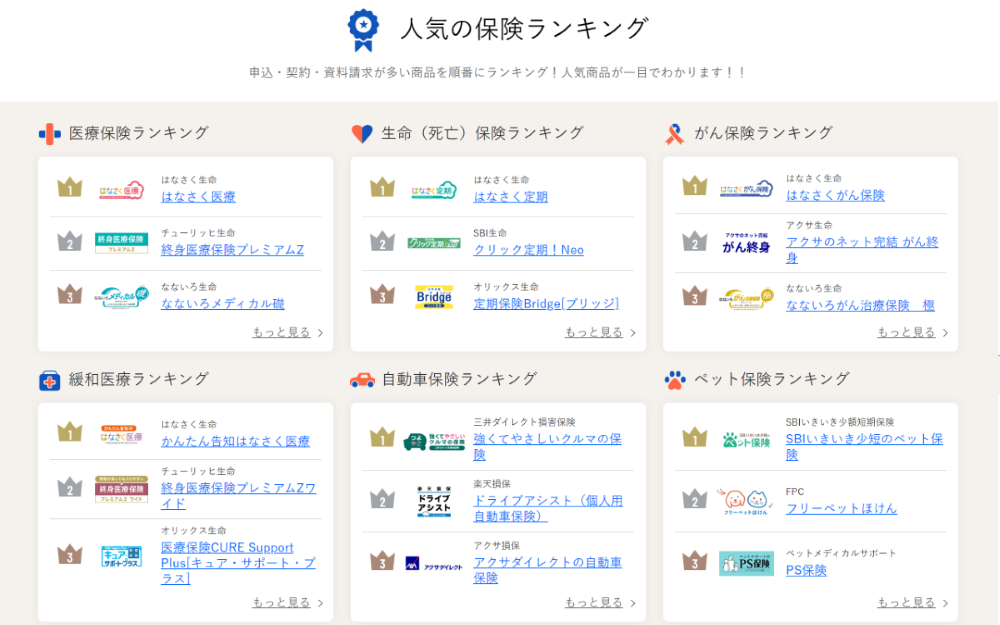Show more in ペット保険ランキング

pyautogui.click(x=912, y=603)
